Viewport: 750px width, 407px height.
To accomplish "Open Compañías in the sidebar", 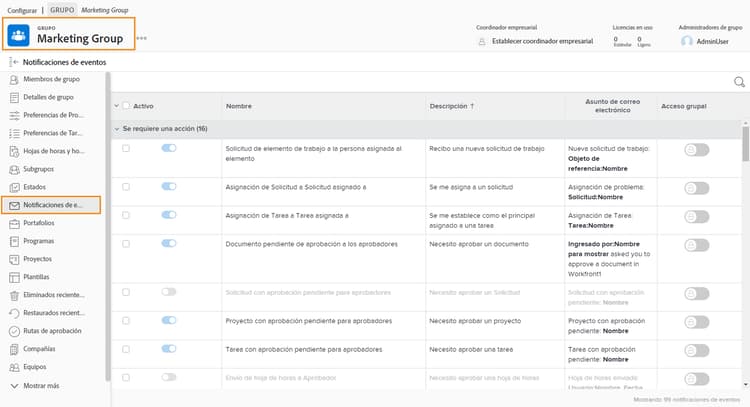I will point(39,349).
